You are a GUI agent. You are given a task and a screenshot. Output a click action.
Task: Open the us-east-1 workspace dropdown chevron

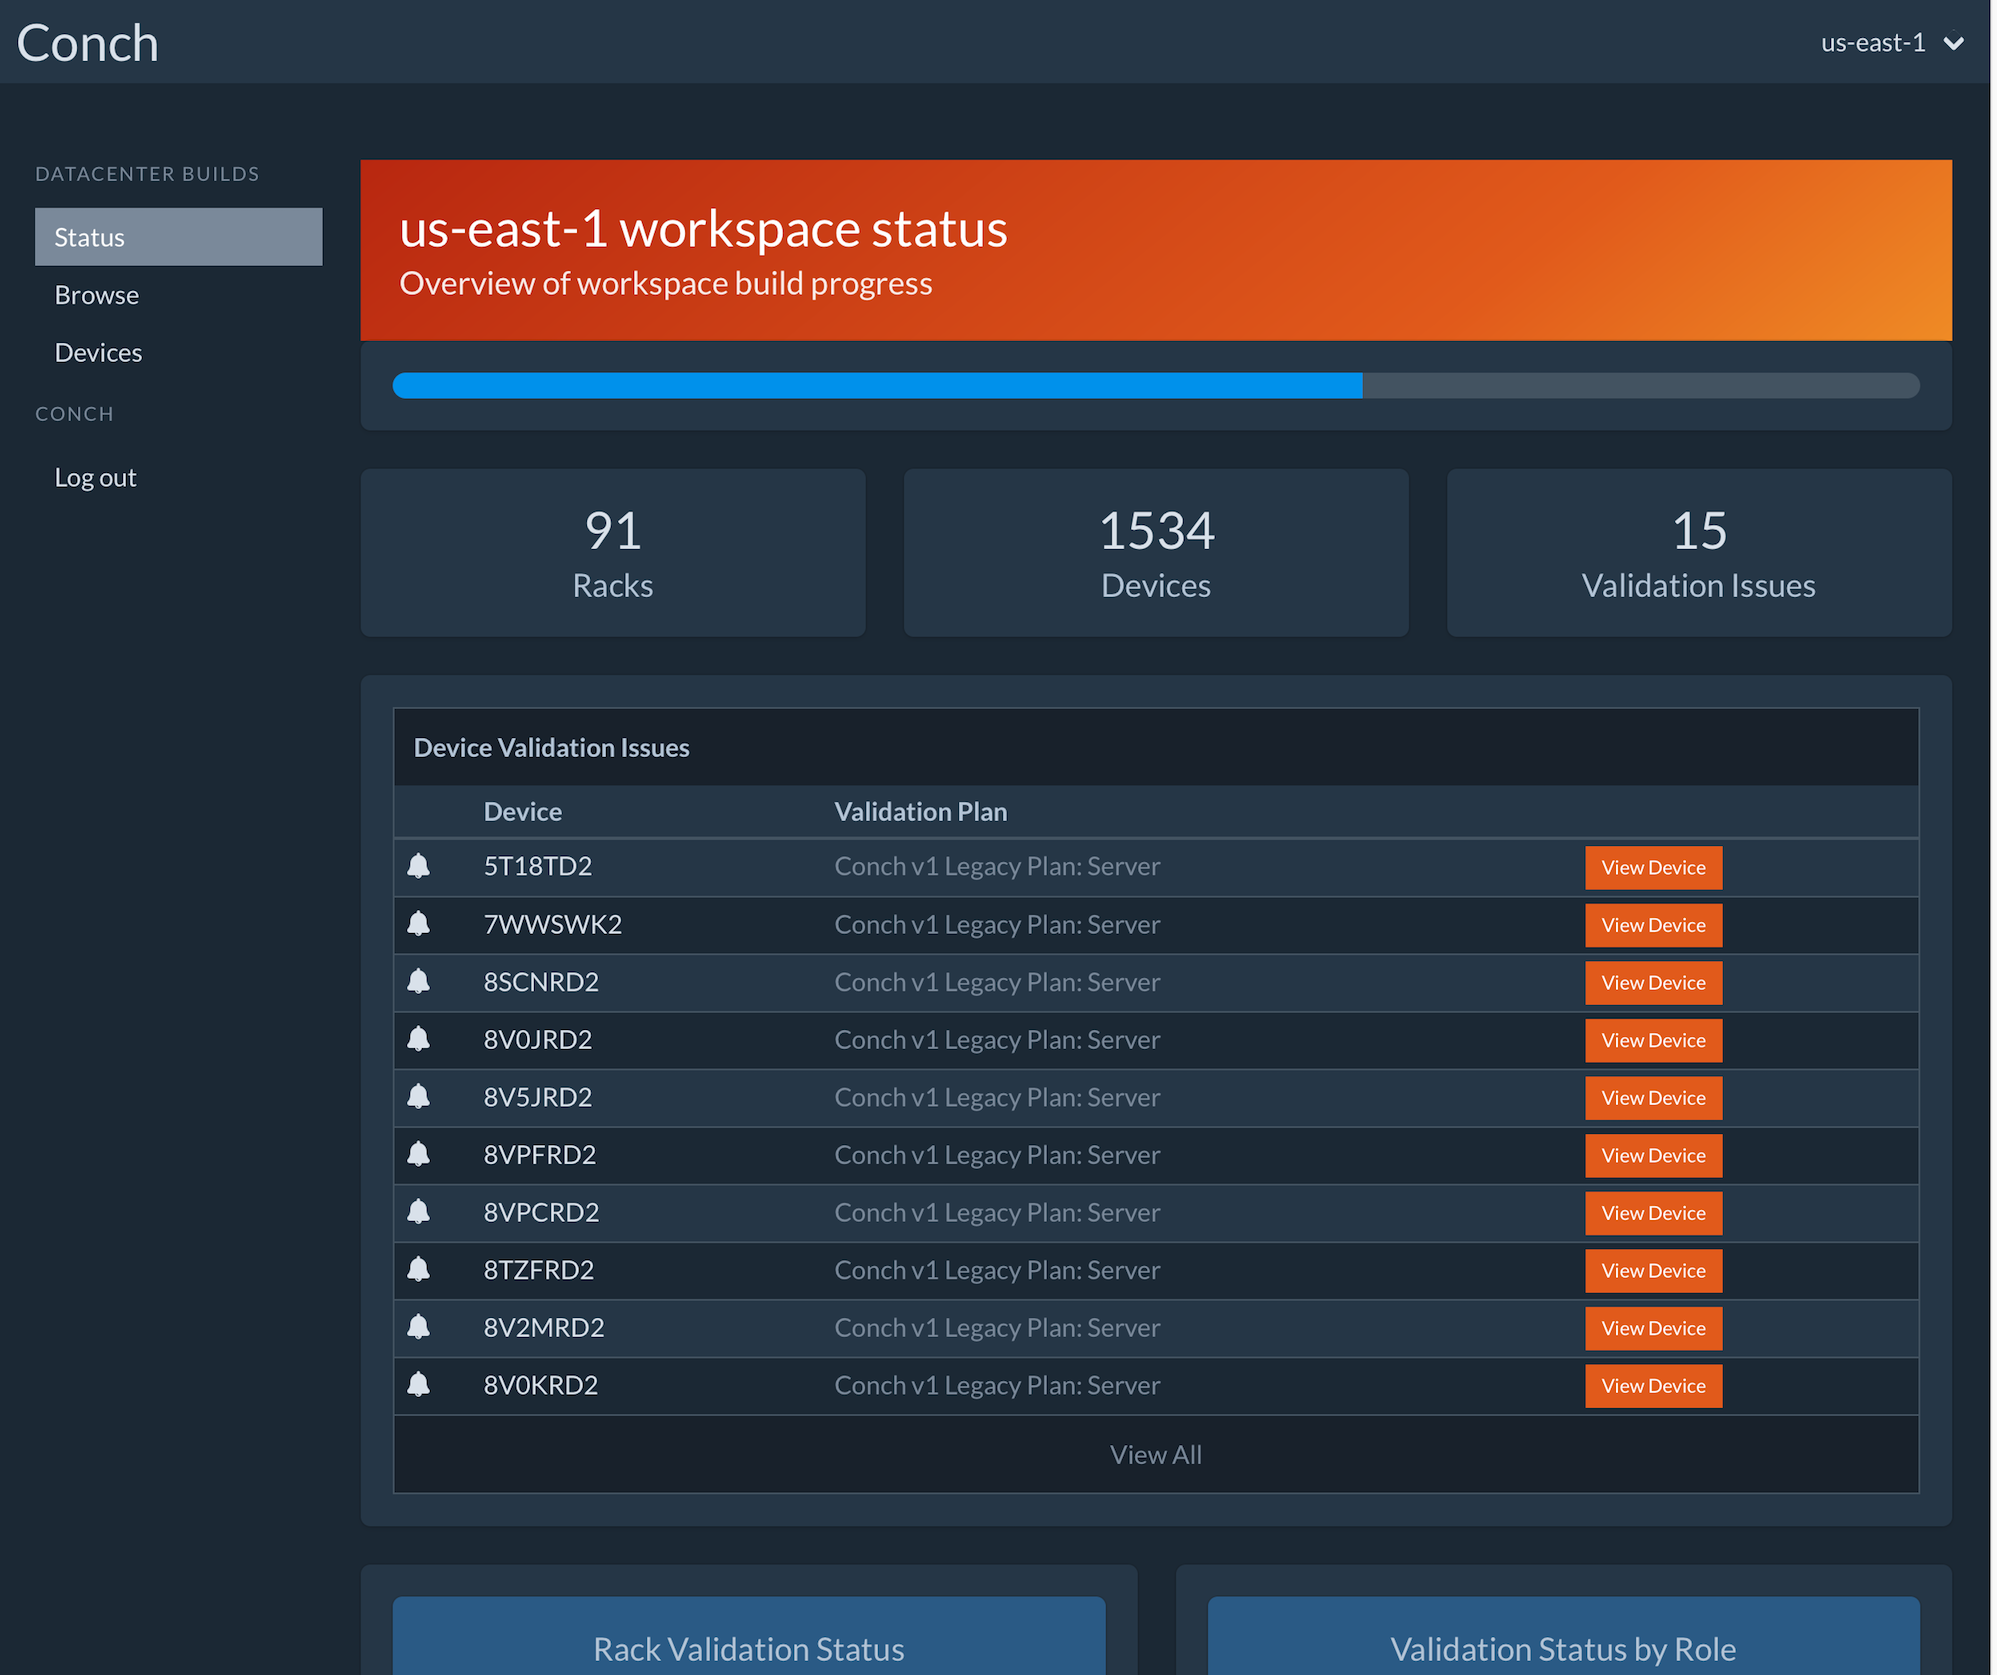click(x=1953, y=43)
